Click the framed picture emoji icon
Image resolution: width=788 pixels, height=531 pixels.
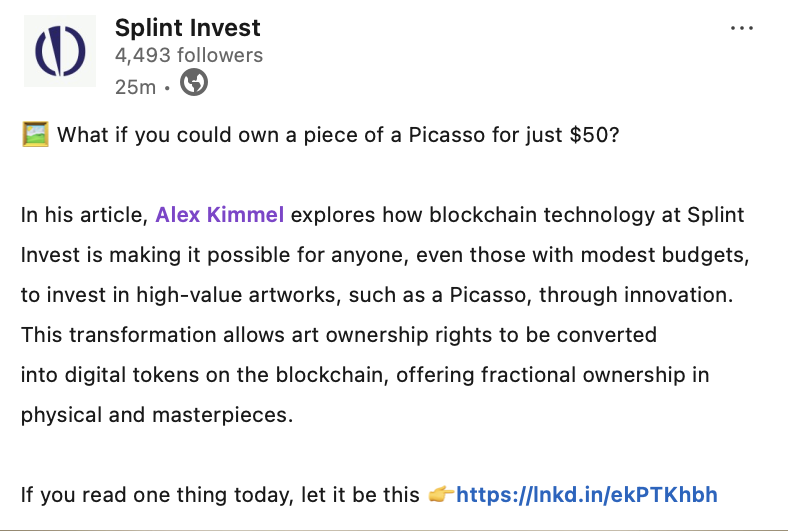35,134
